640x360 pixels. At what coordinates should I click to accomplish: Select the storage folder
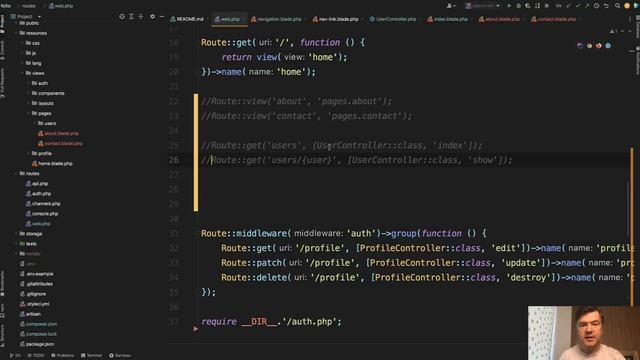[x=31, y=234]
